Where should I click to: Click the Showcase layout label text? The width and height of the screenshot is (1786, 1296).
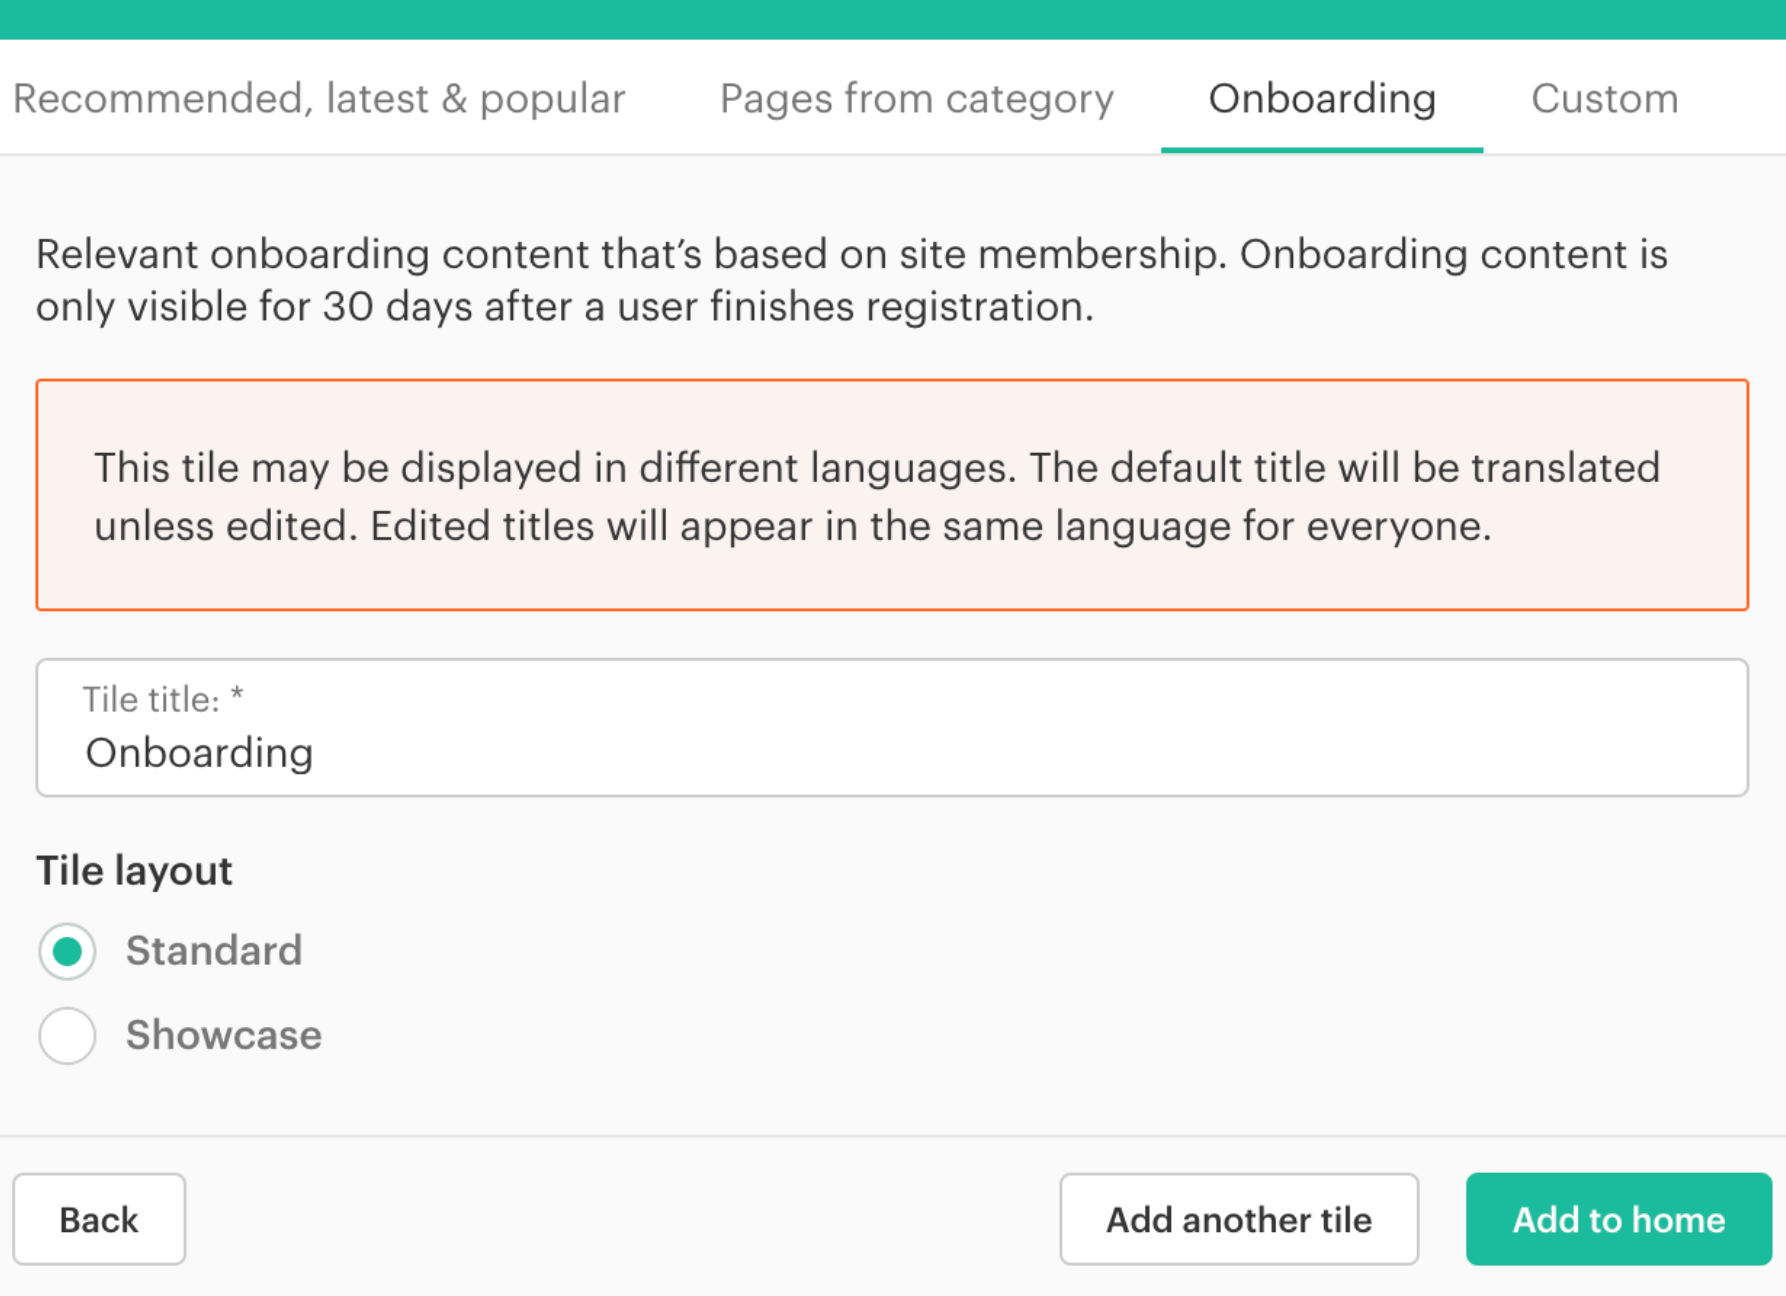click(x=223, y=1035)
